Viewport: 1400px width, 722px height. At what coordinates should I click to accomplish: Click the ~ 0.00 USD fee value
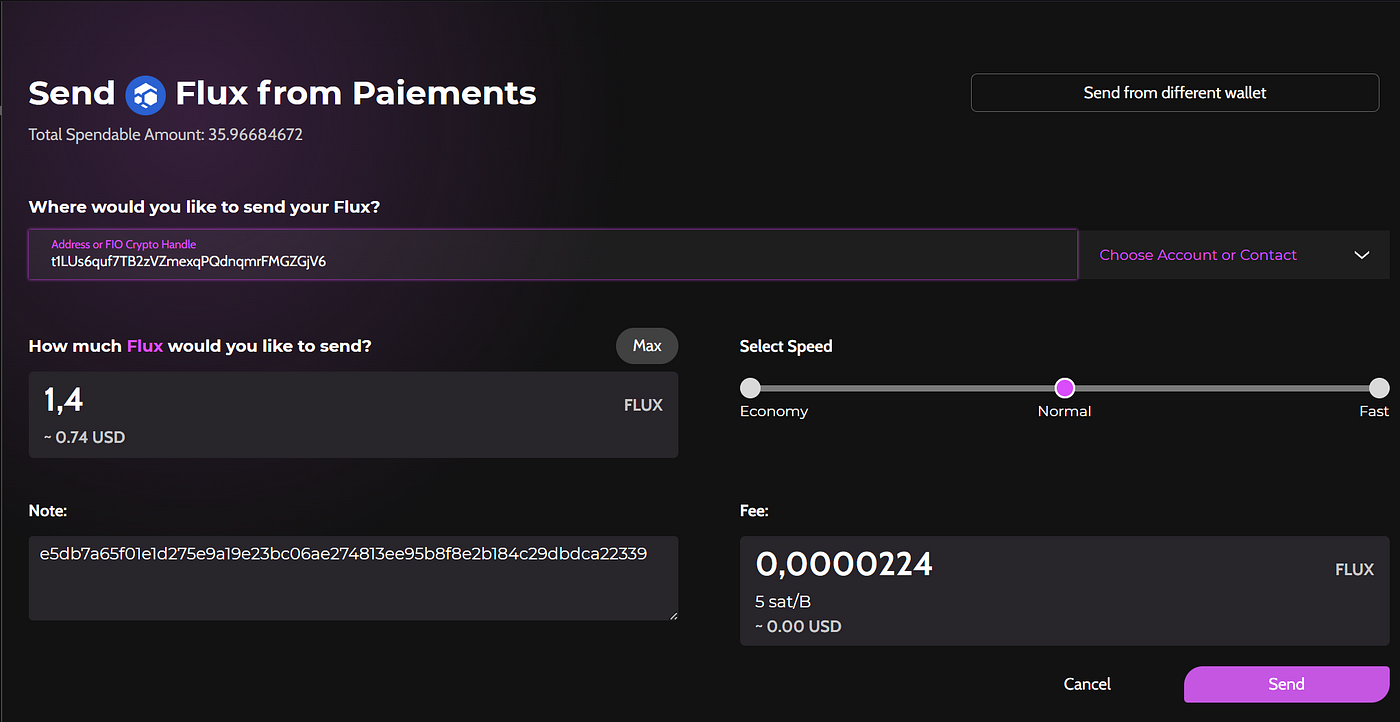(x=799, y=627)
